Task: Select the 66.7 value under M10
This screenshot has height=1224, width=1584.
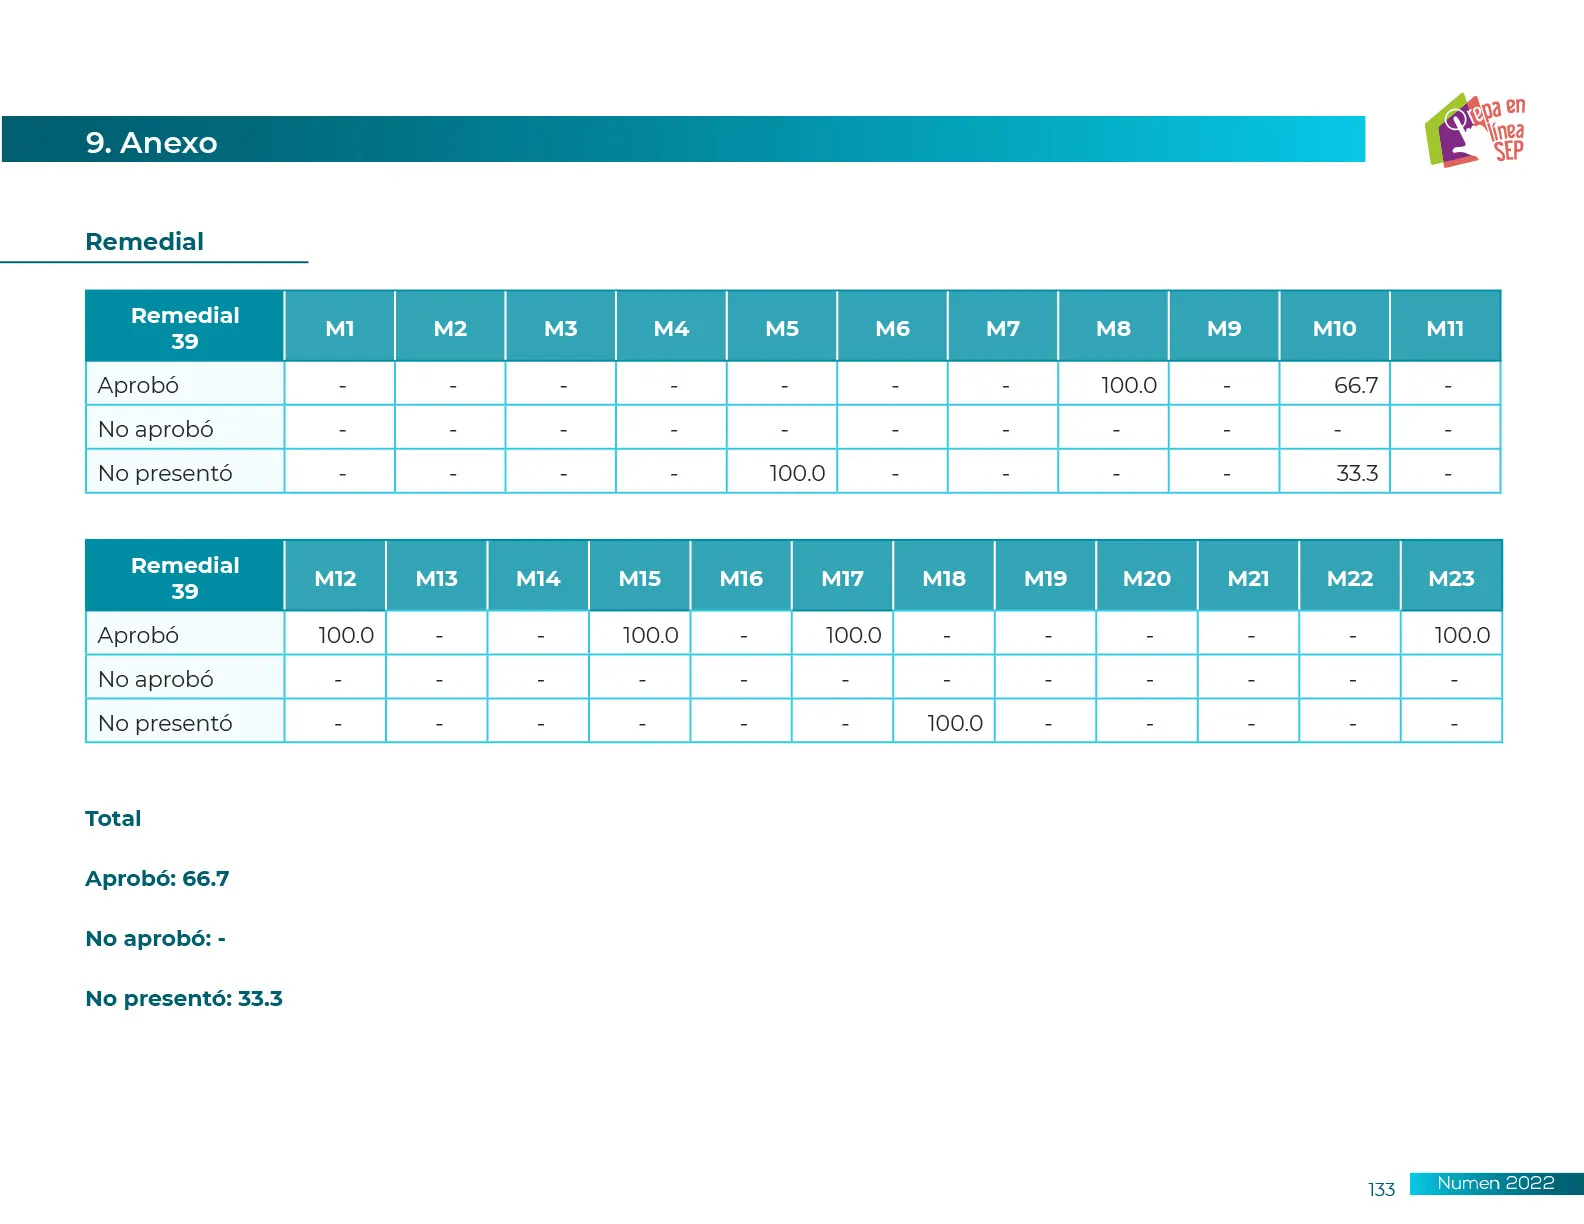Action: [x=1355, y=385]
